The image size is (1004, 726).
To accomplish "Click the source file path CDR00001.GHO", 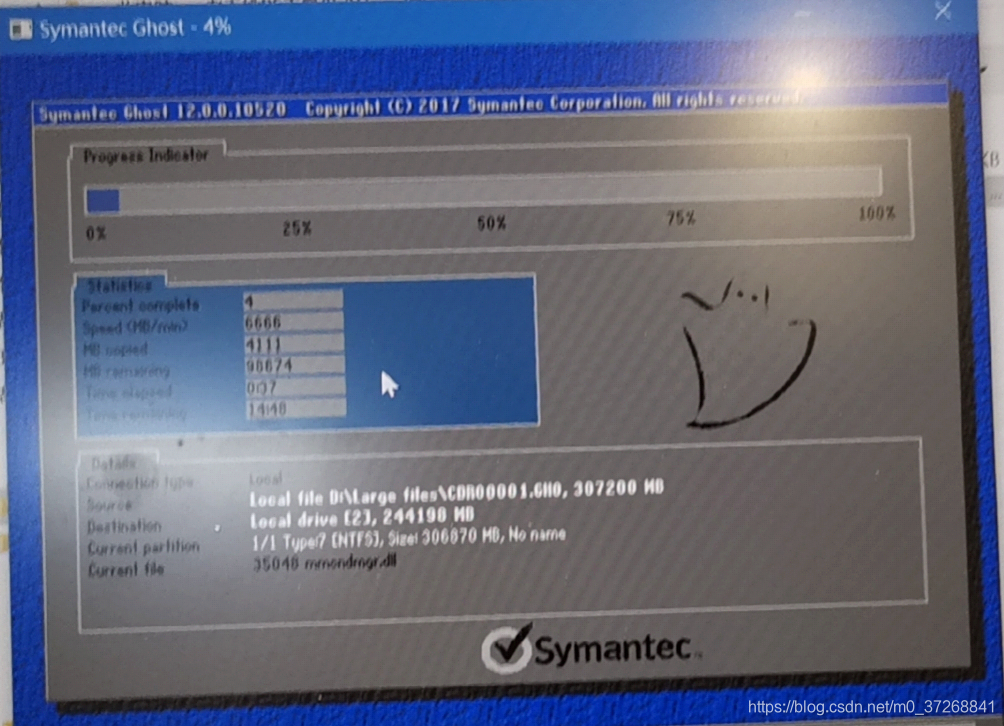I will tap(457, 494).
